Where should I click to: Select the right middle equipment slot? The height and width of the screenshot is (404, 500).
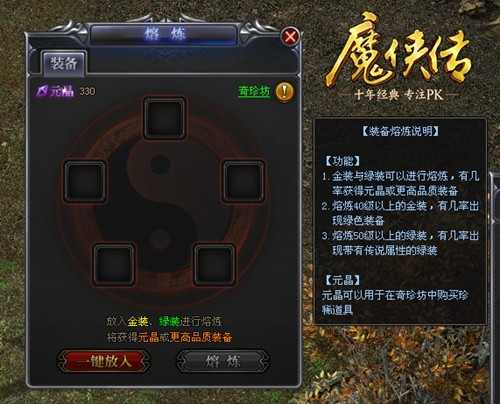click(x=243, y=182)
